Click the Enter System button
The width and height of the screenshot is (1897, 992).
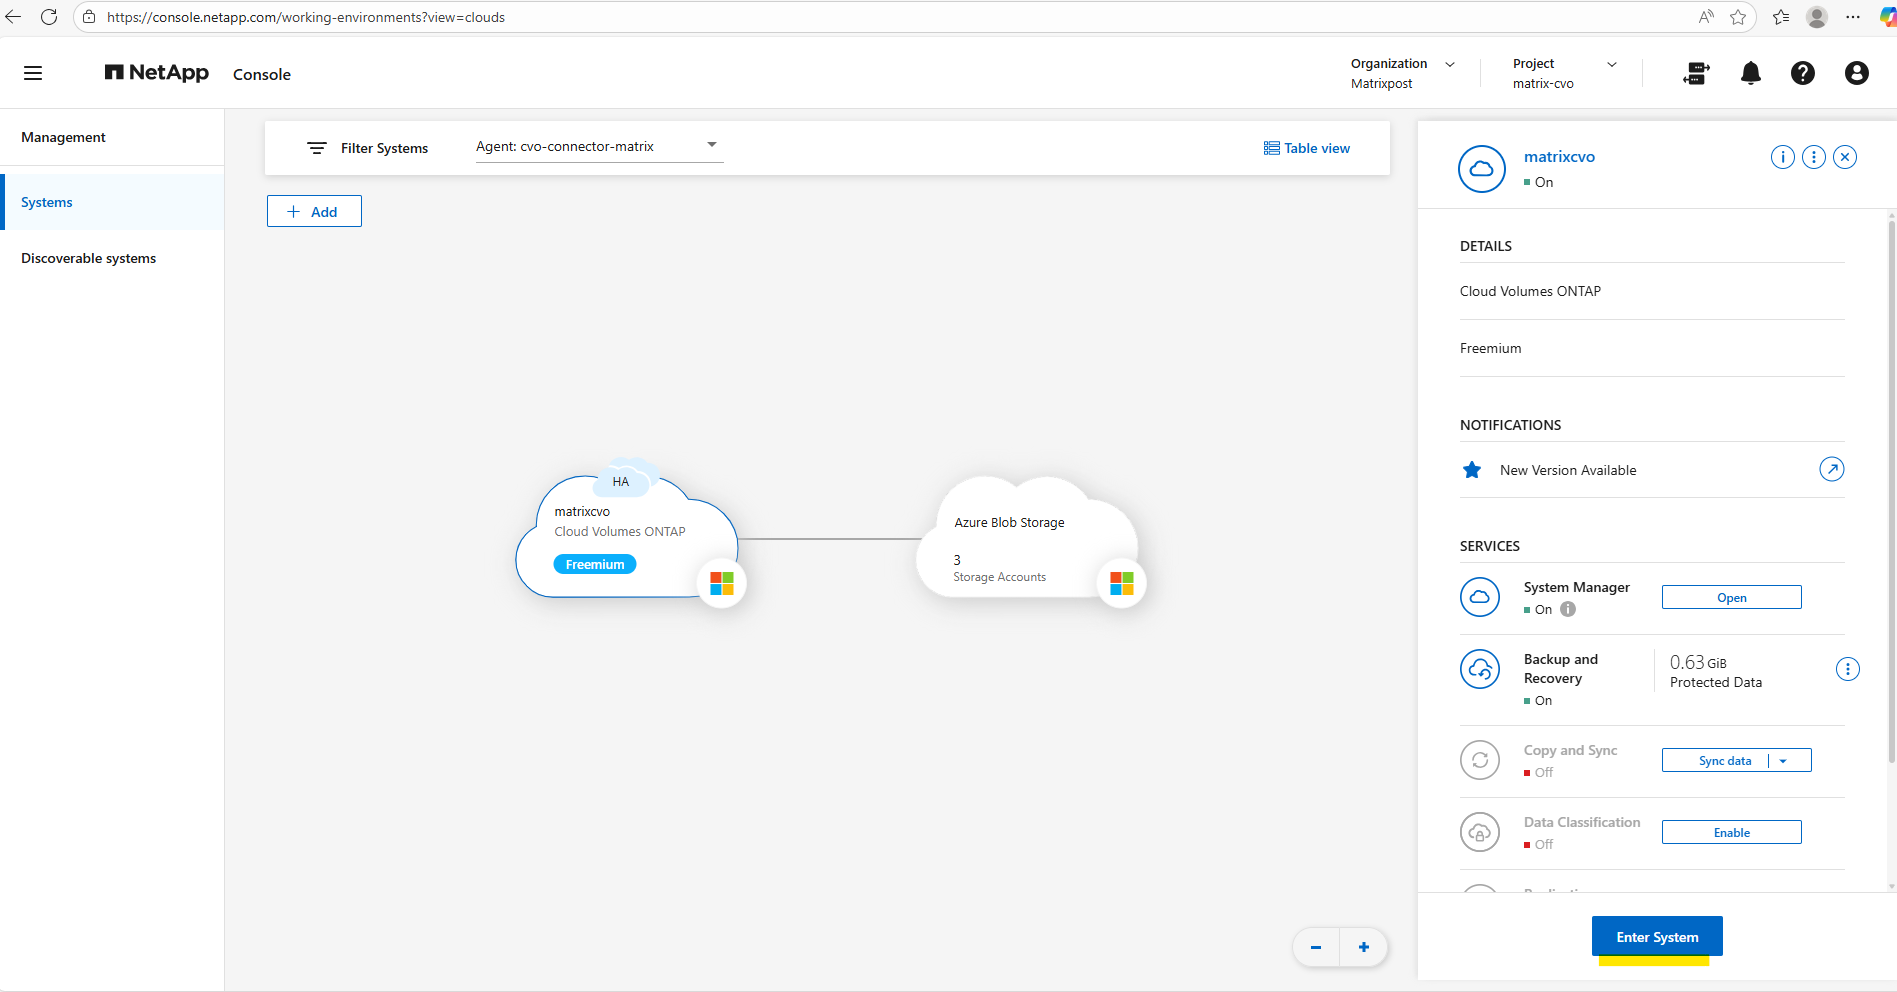[1656, 937]
